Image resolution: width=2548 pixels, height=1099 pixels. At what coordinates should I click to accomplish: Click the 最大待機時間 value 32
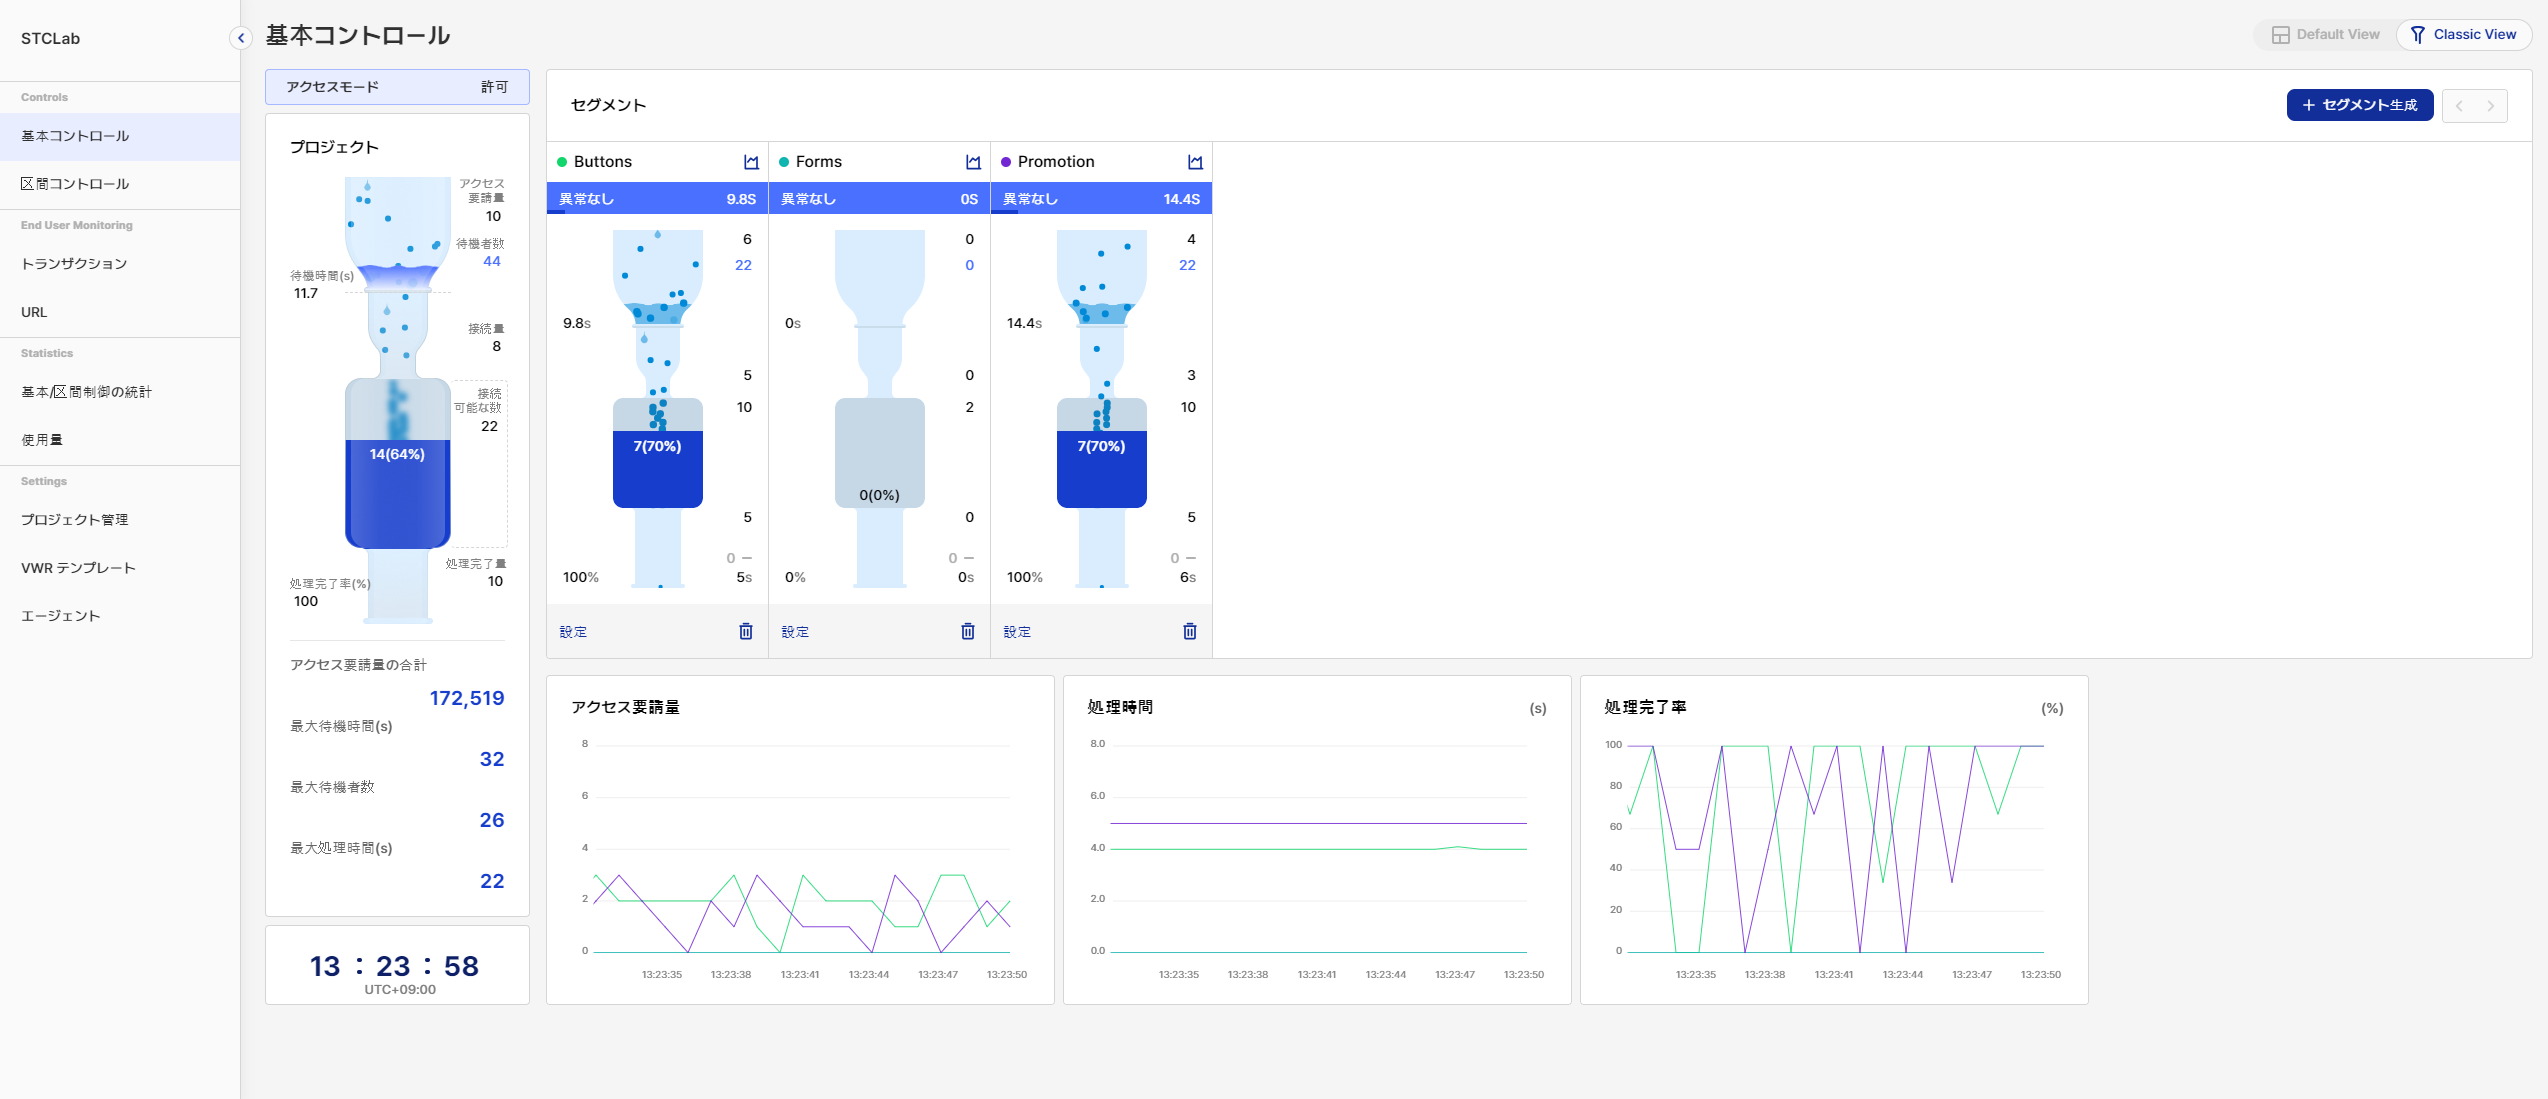point(492,759)
